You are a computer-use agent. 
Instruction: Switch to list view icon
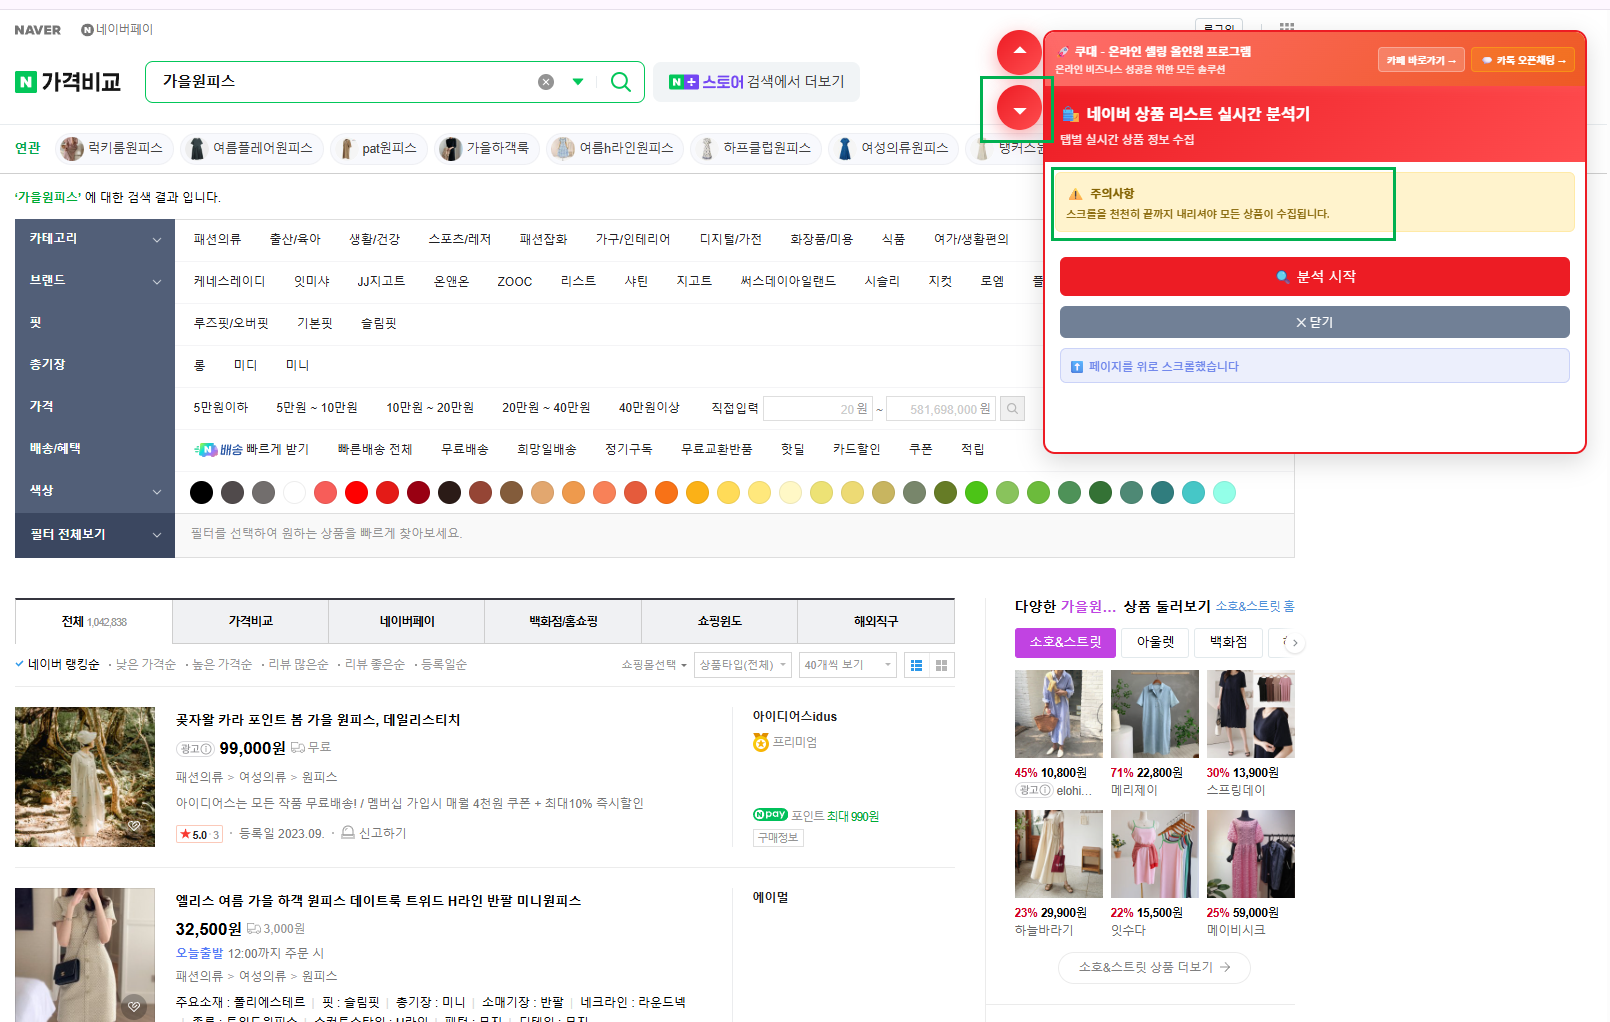click(x=916, y=665)
